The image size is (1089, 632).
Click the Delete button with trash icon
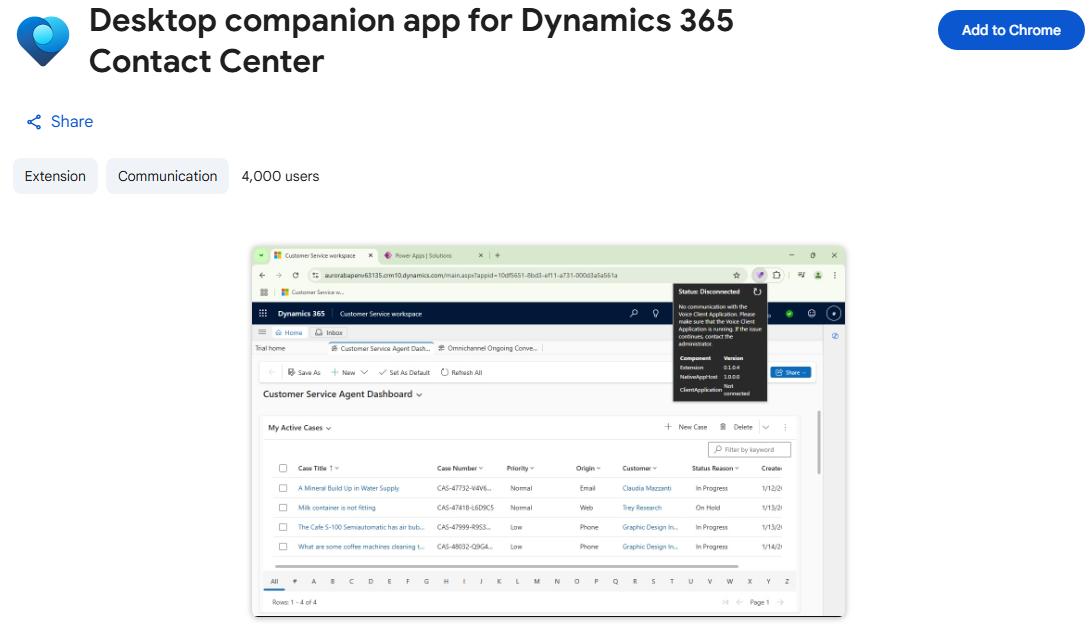pyautogui.click(x=736, y=427)
